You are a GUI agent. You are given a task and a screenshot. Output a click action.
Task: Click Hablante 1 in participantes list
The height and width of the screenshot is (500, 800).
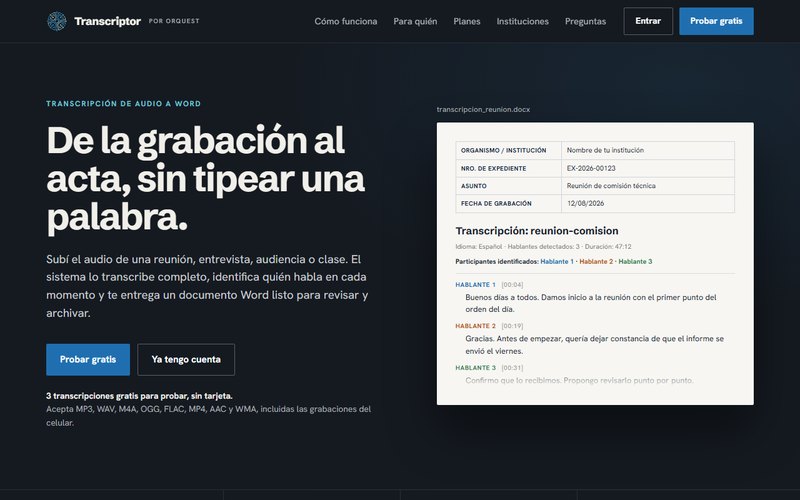pos(557,261)
